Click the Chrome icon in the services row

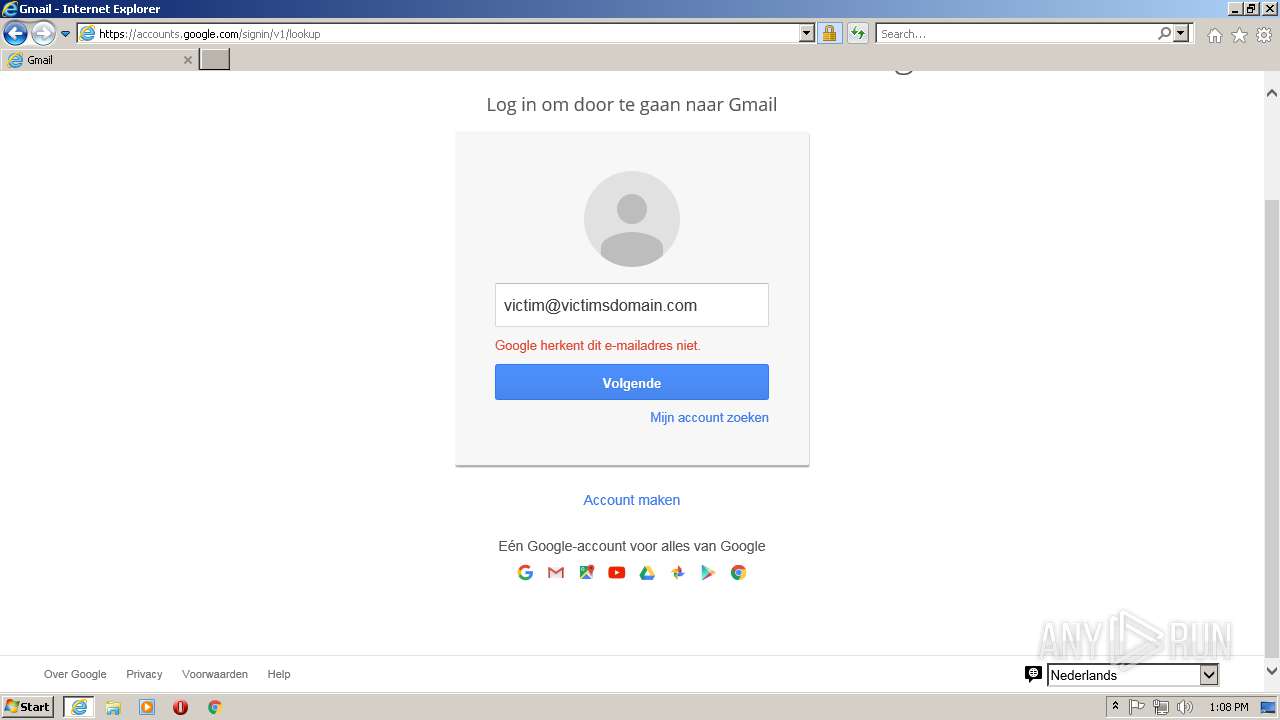[x=738, y=572]
